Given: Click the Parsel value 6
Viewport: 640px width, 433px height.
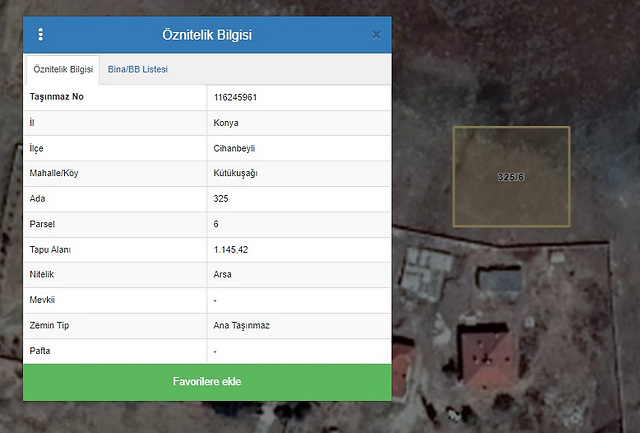Looking at the screenshot, I should coord(217,224).
